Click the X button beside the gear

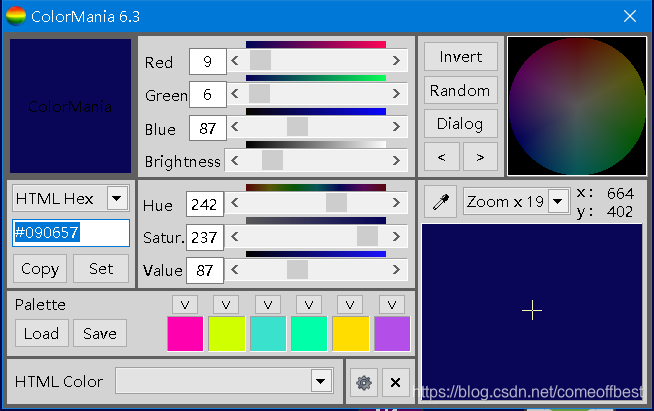pos(395,382)
